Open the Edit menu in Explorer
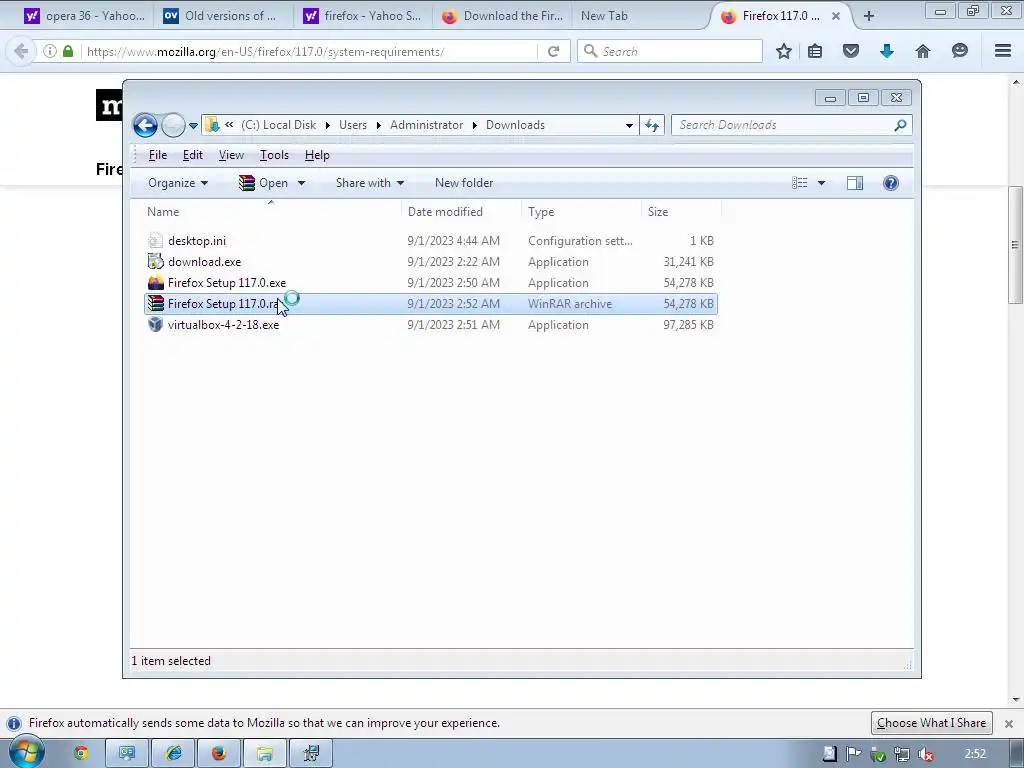1024x768 pixels. pyautogui.click(x=193, y=155)
